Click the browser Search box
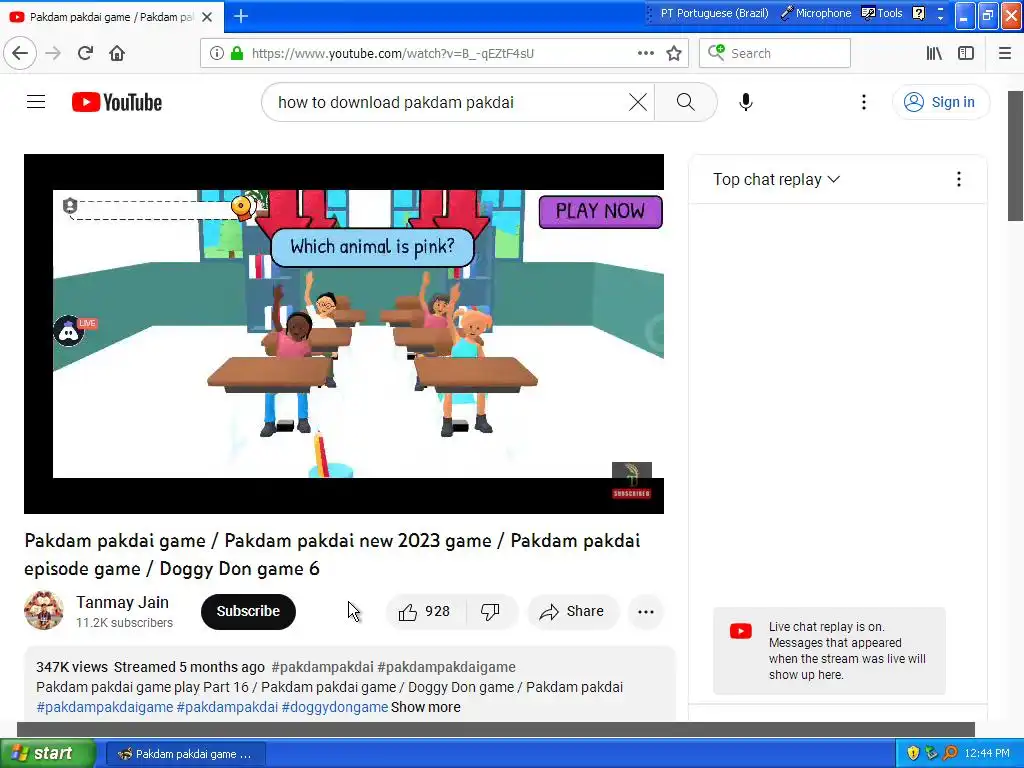The image size is (1024, 768). tap(775, 53)
